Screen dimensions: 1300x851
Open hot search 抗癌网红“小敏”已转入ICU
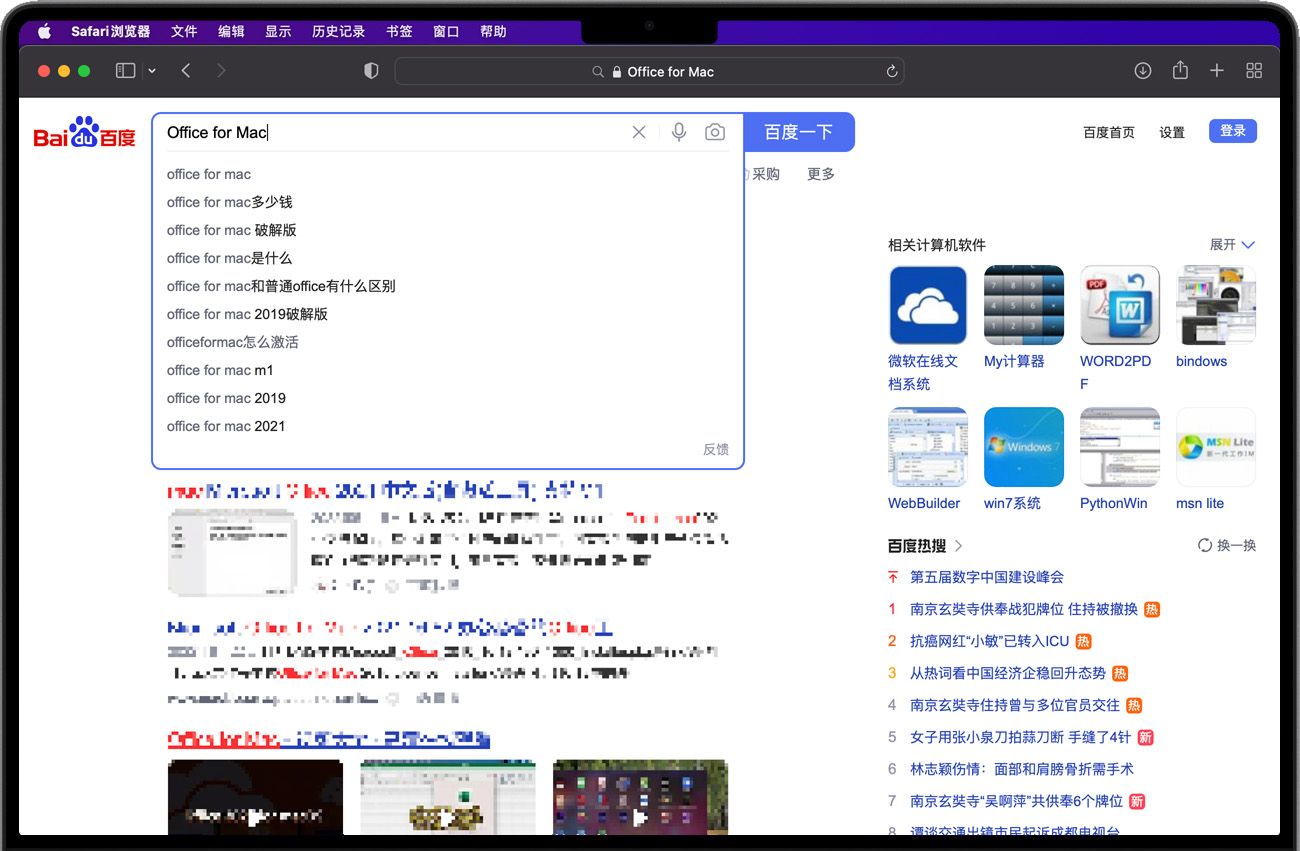point(990,641)
